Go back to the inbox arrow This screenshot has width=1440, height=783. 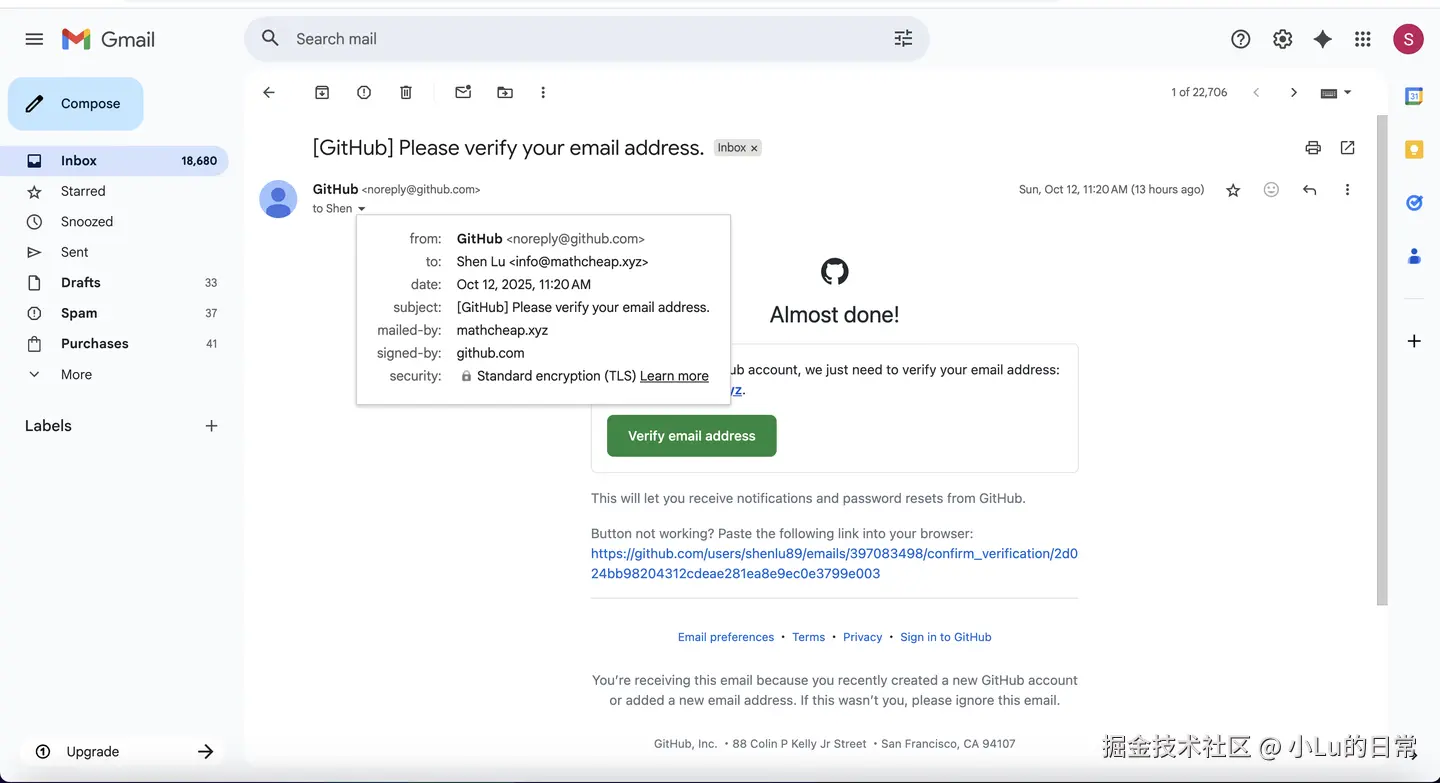point(269,92)
